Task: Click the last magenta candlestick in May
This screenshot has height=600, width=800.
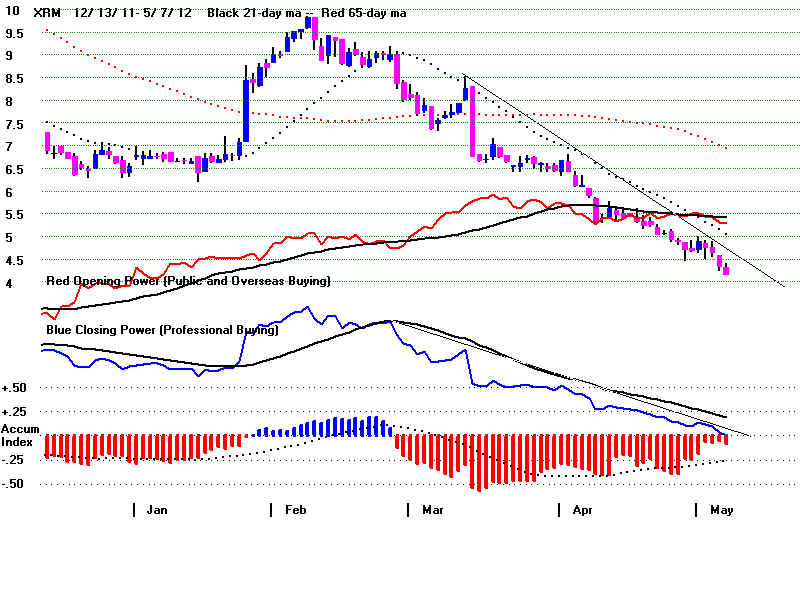Action: tap(726, 270)
